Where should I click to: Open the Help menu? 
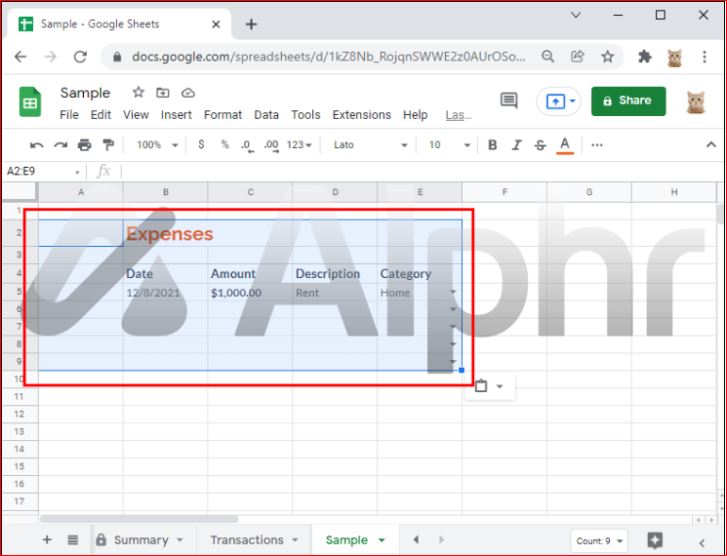click(x=415, y=115)
